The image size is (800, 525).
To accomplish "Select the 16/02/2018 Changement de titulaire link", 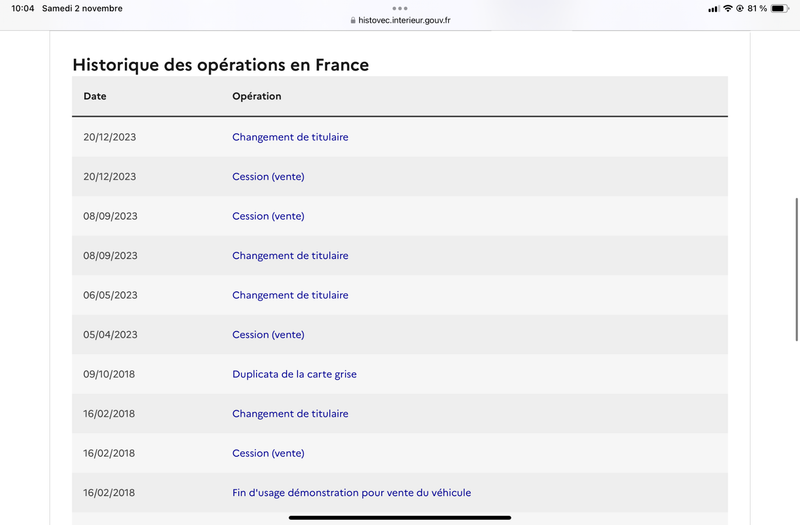I will point(290,414).
